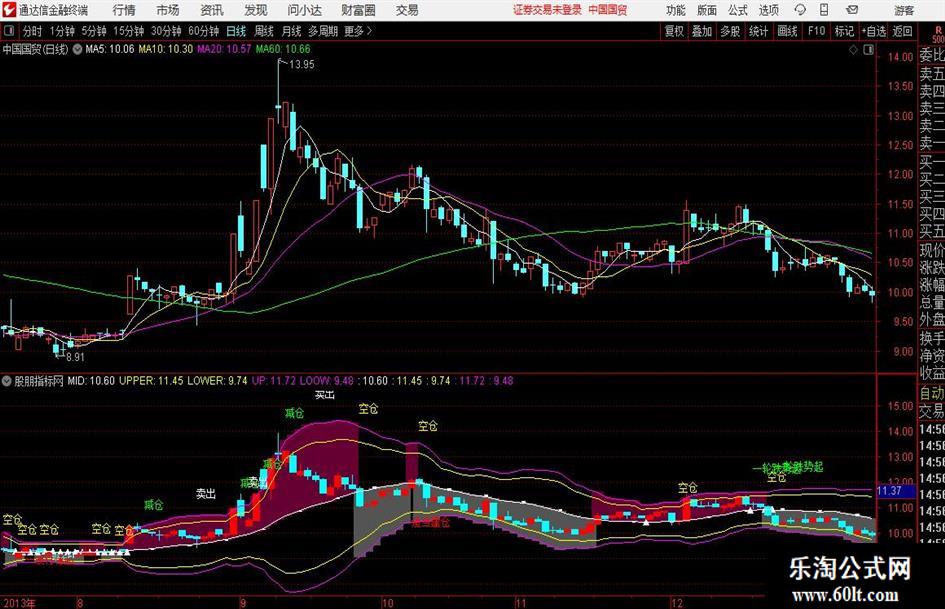Screen dimensions: 945x609
Task: Open the 交易 menu
Action: click(407, 10)
